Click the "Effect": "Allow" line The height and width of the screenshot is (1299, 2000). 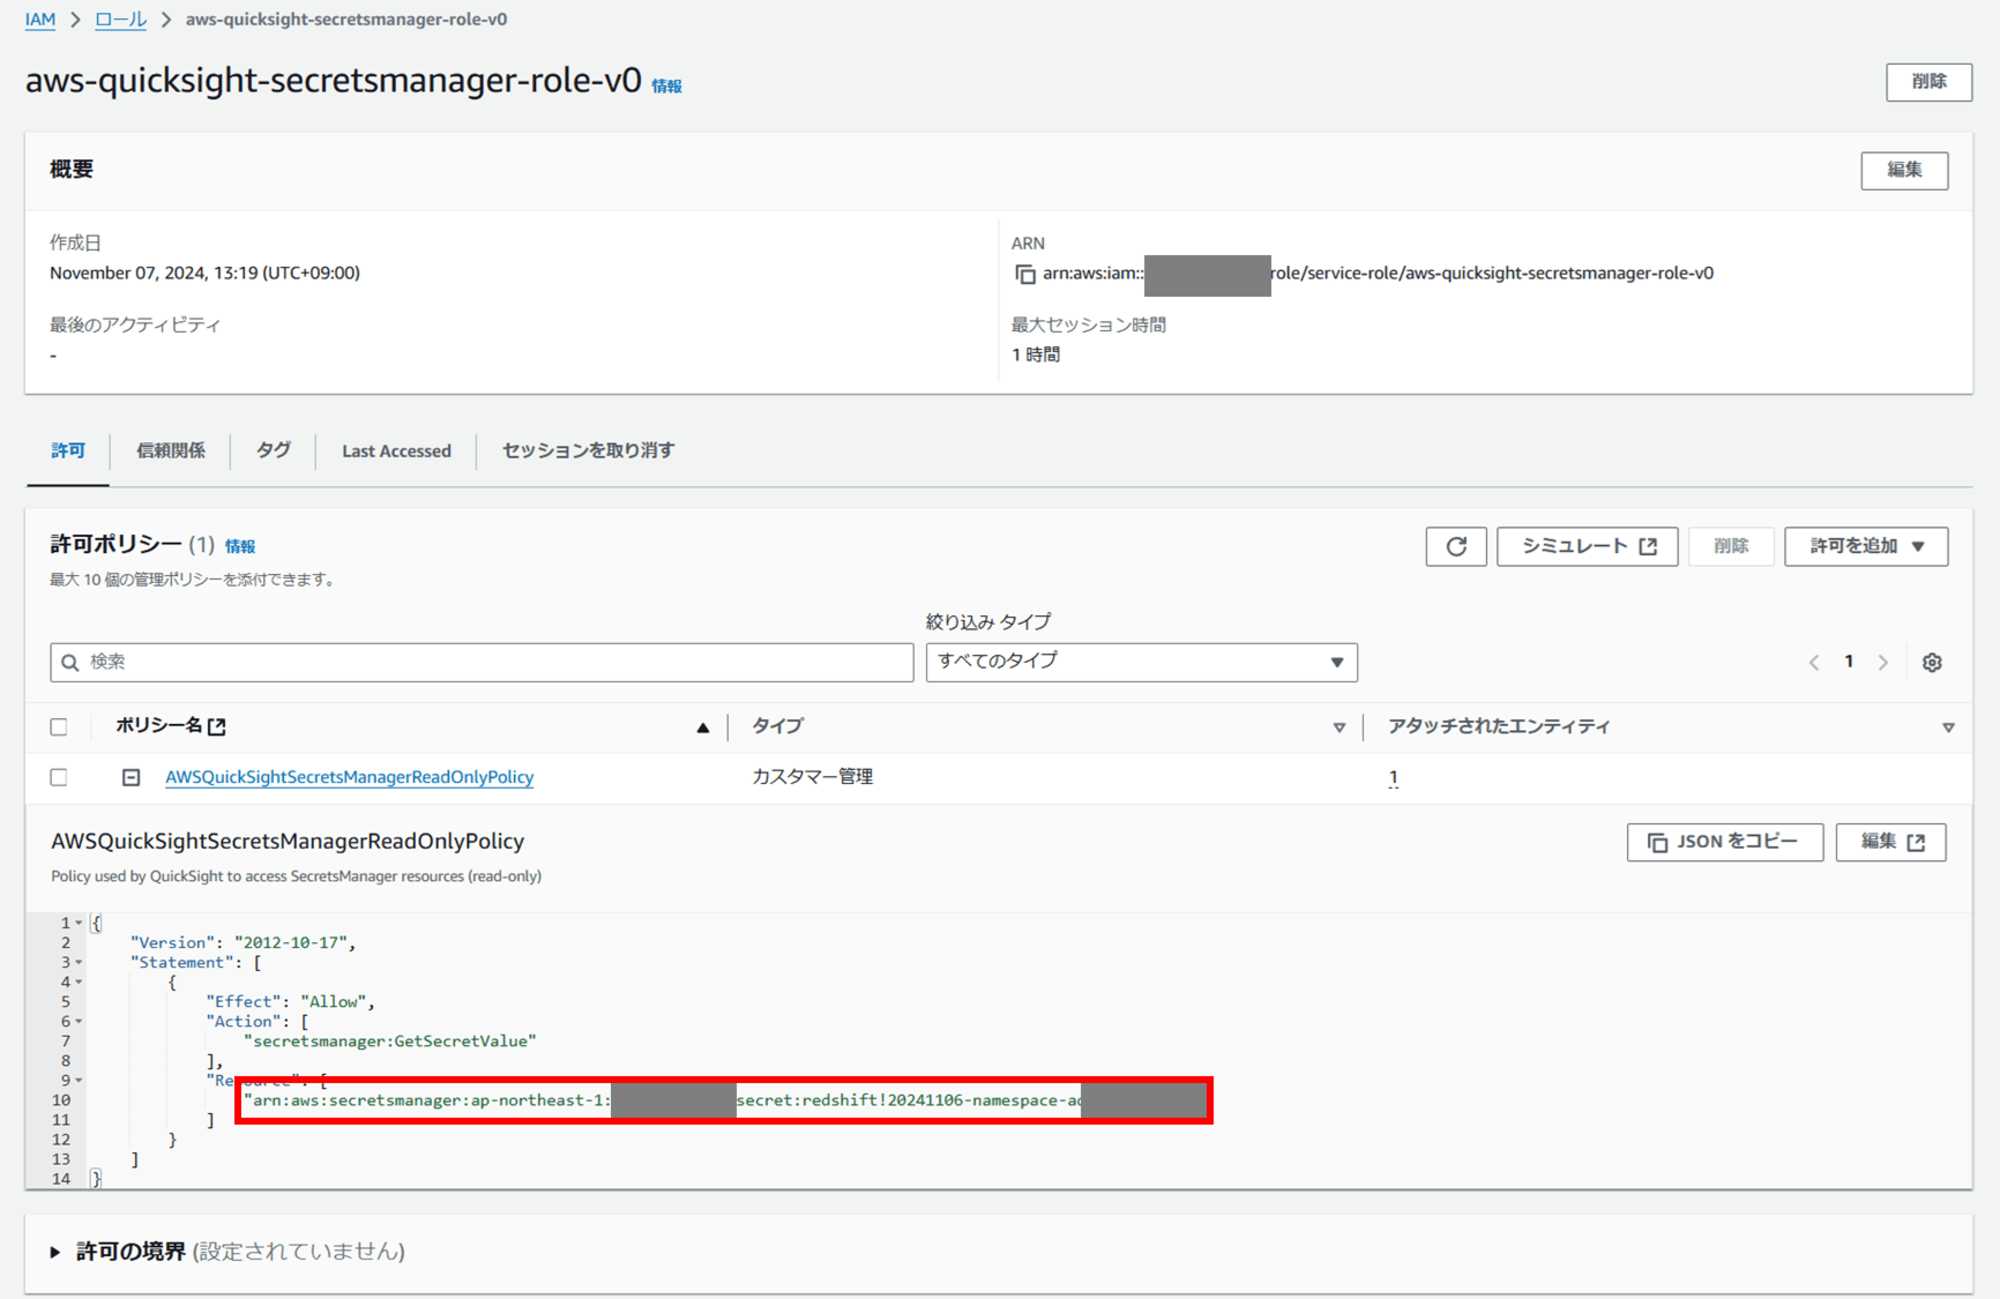pyautogui.click(x=290, y=1001)
